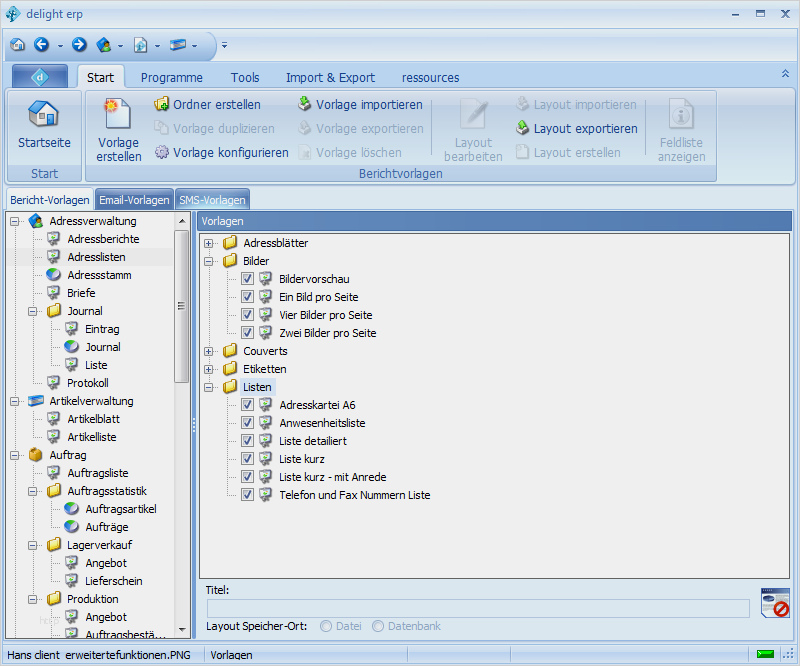Viewport: 800px width, 666px height.
Task: Click the Auftrag box icon in tree
Action: click(x=35, y=455)
